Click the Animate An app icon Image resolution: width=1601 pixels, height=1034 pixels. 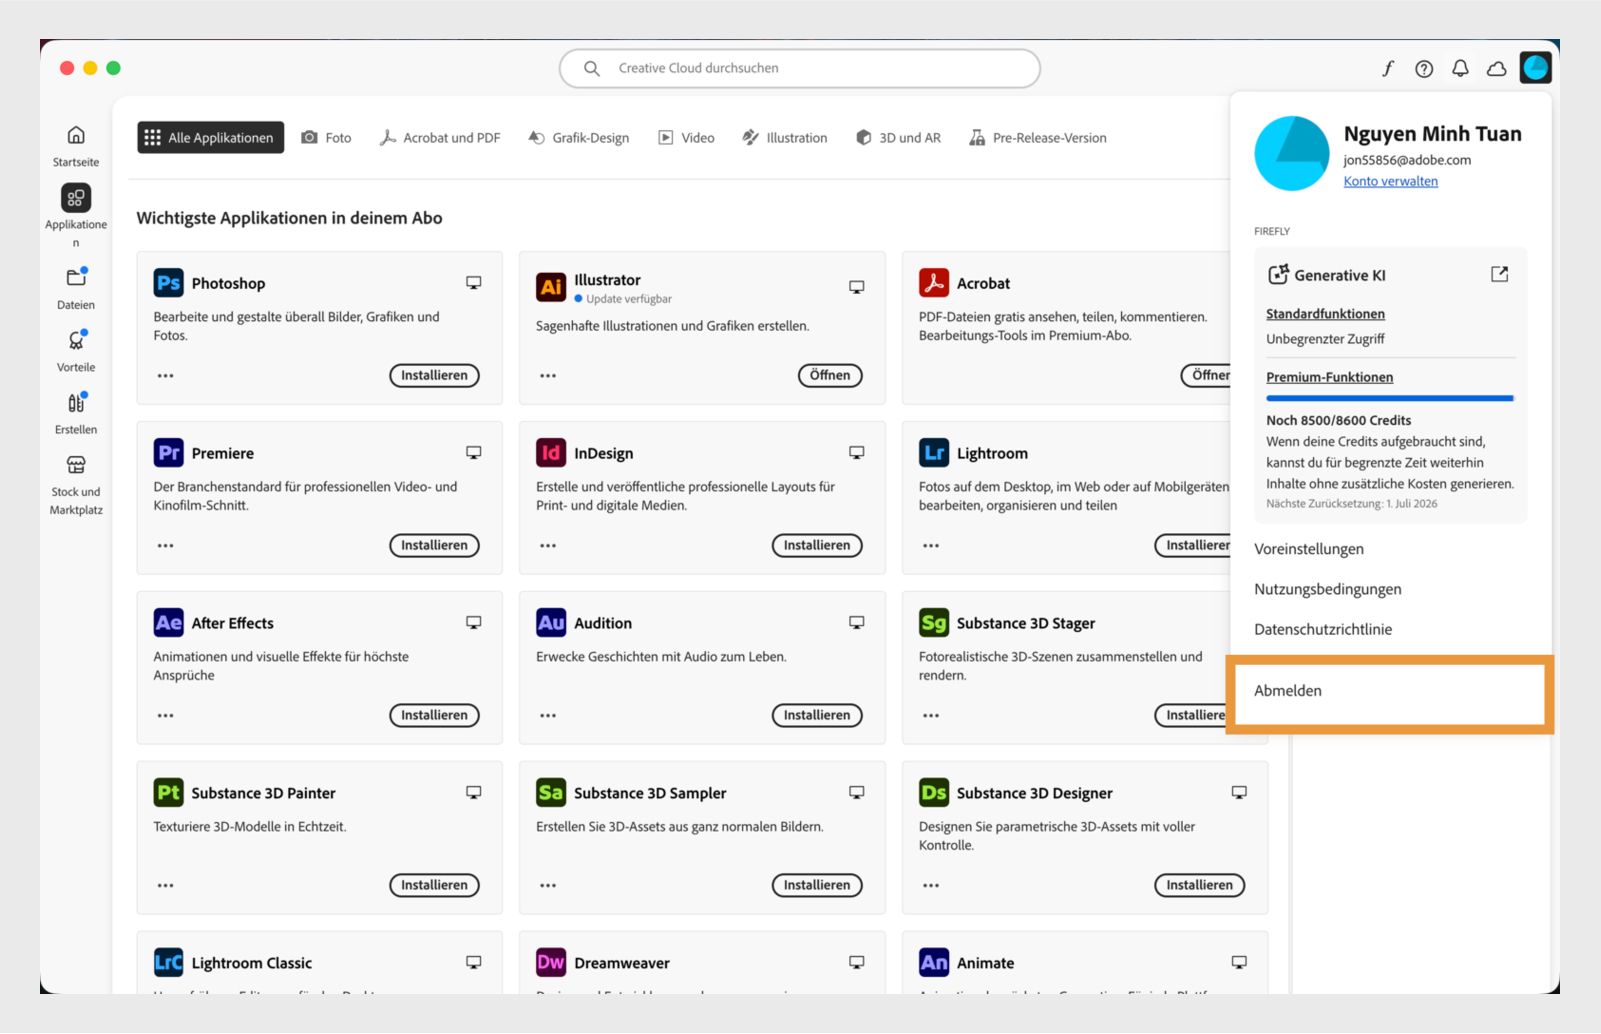point(934,963)
